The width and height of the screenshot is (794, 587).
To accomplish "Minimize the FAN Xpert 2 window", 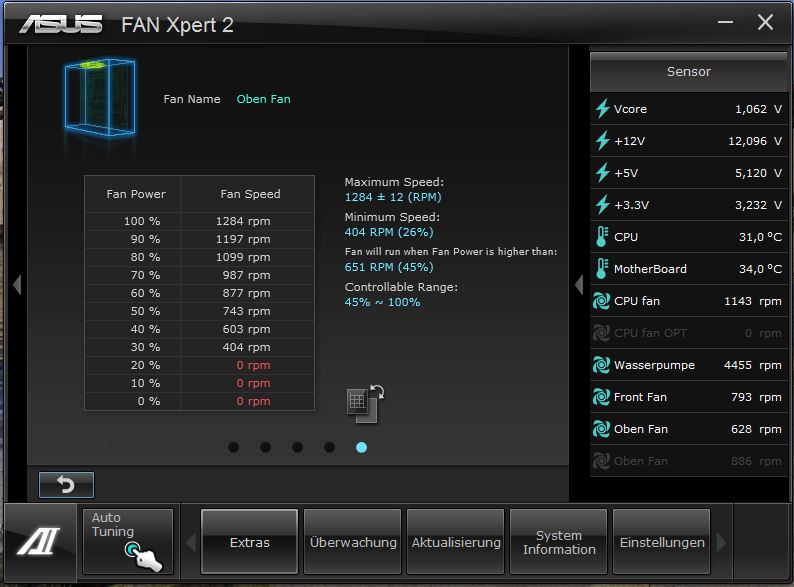I will [x=725, y=22].
